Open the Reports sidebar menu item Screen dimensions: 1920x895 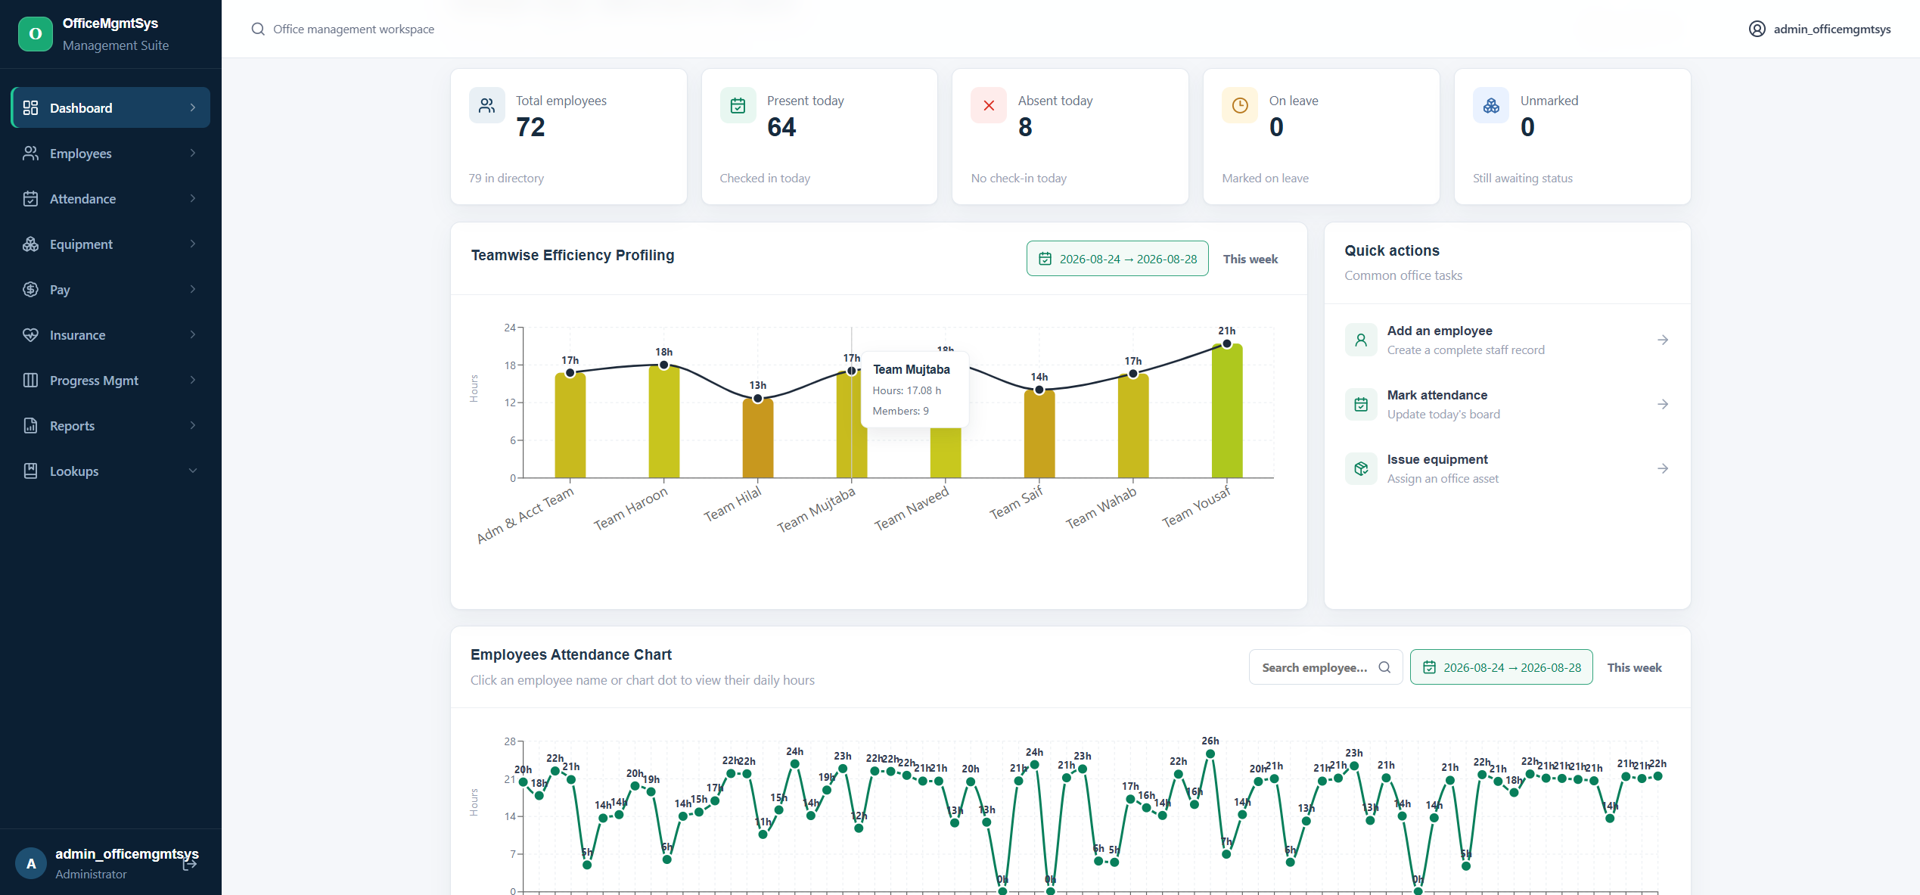[x=110, y=425]
